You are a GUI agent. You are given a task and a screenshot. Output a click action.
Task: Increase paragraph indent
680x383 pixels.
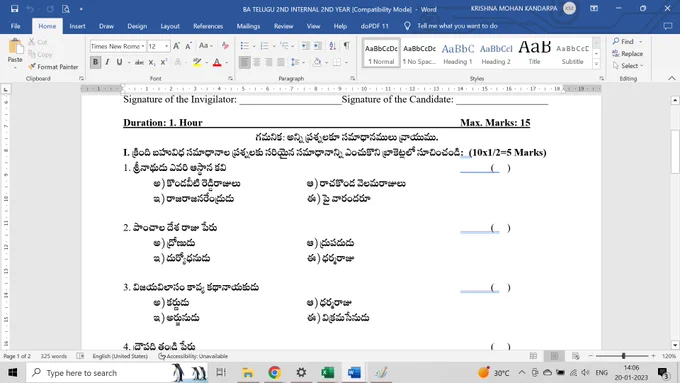317,46
